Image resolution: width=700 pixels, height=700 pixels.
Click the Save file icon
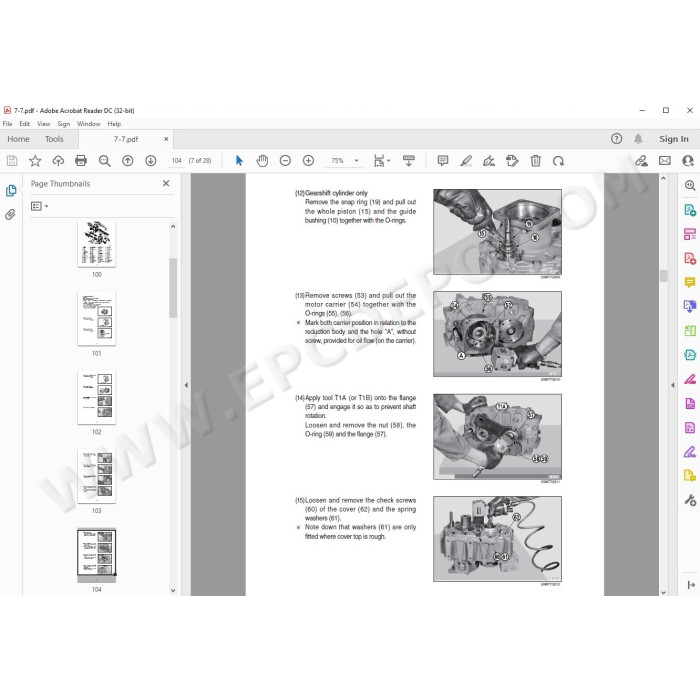pyautogui.click(x=12, y=161)
